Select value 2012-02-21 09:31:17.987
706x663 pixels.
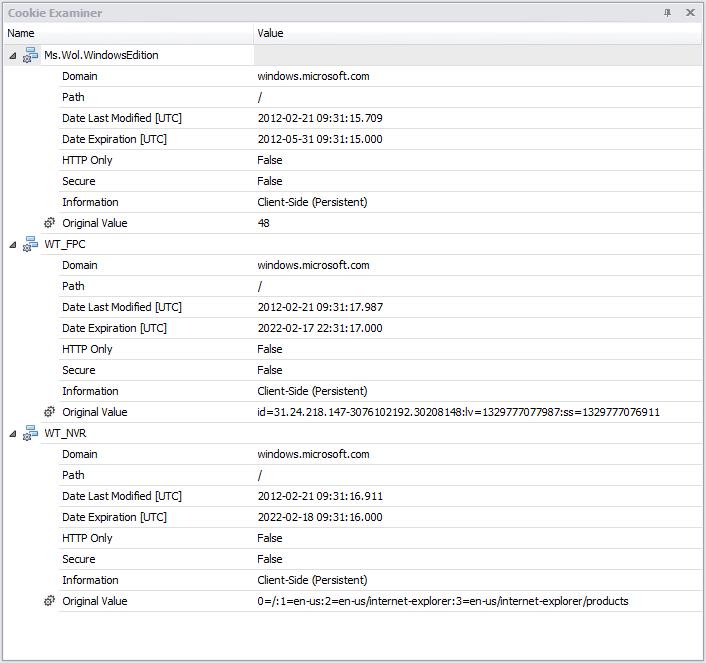[x=320, y=307]
